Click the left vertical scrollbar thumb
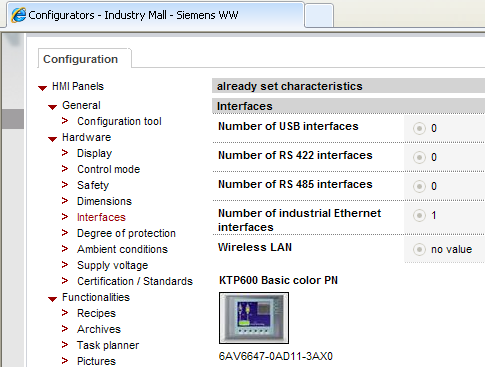The image size is (485, 367). [x=13, y=119]
